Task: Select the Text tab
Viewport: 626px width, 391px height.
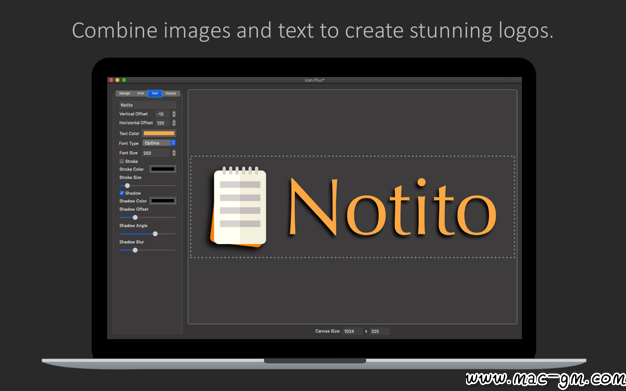Action: [155, 93]
